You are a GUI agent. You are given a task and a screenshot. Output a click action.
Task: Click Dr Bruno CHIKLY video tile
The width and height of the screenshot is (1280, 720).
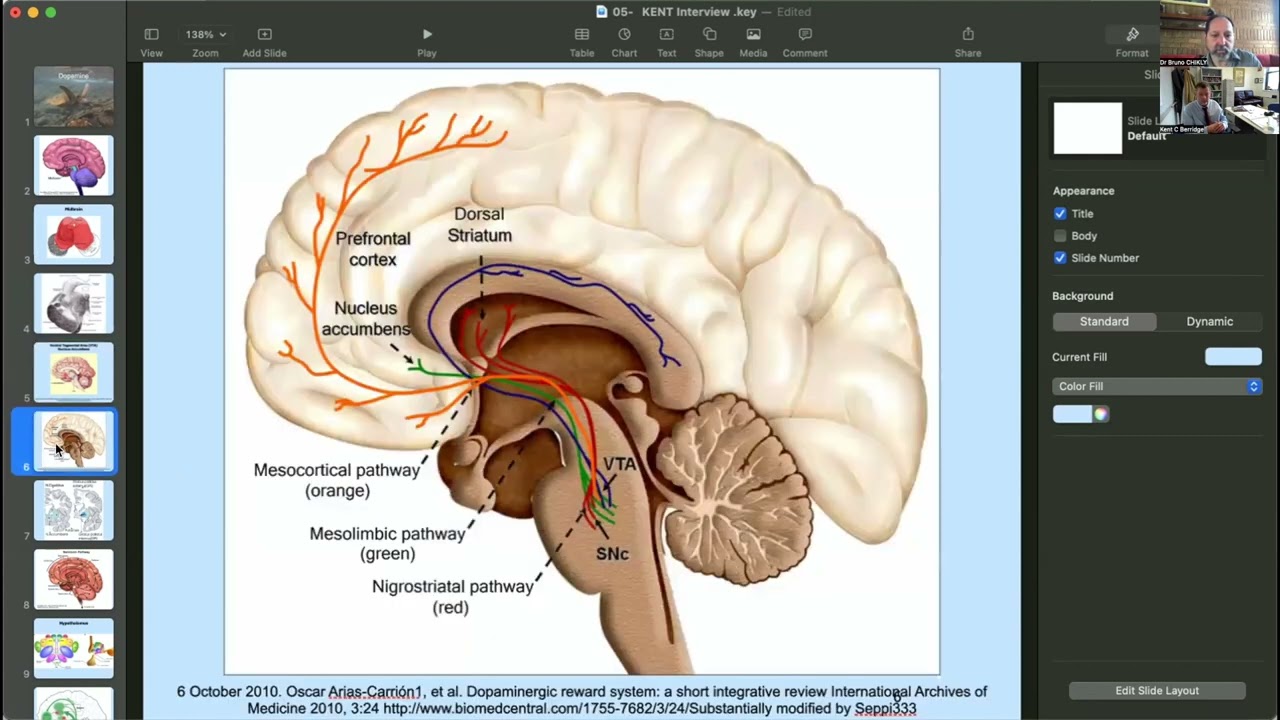point(1219,33)
